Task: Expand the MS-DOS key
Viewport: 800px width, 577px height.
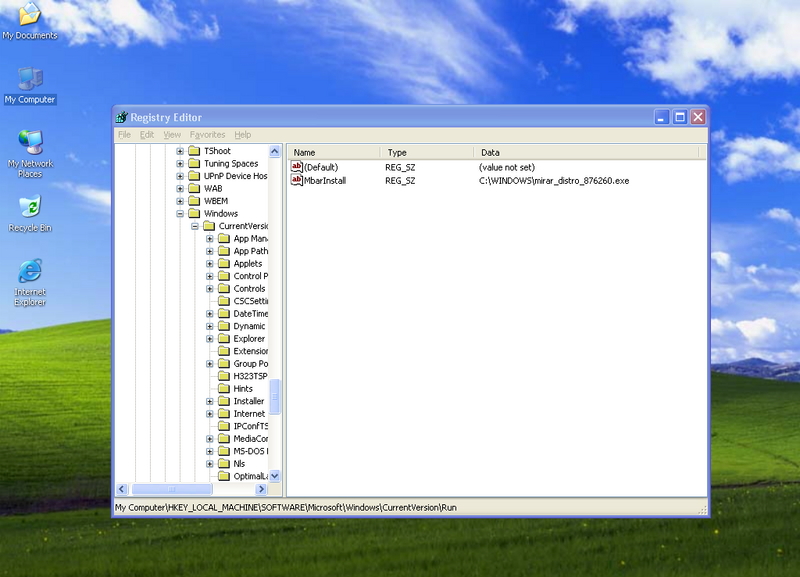Action: [x=209, y=451]
